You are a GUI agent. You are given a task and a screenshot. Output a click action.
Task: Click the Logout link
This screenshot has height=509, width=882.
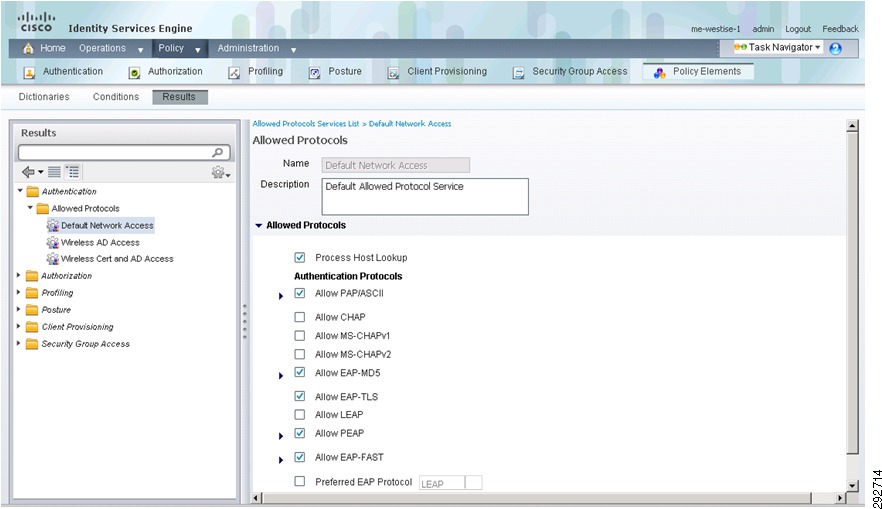click(x=798, y=29)
